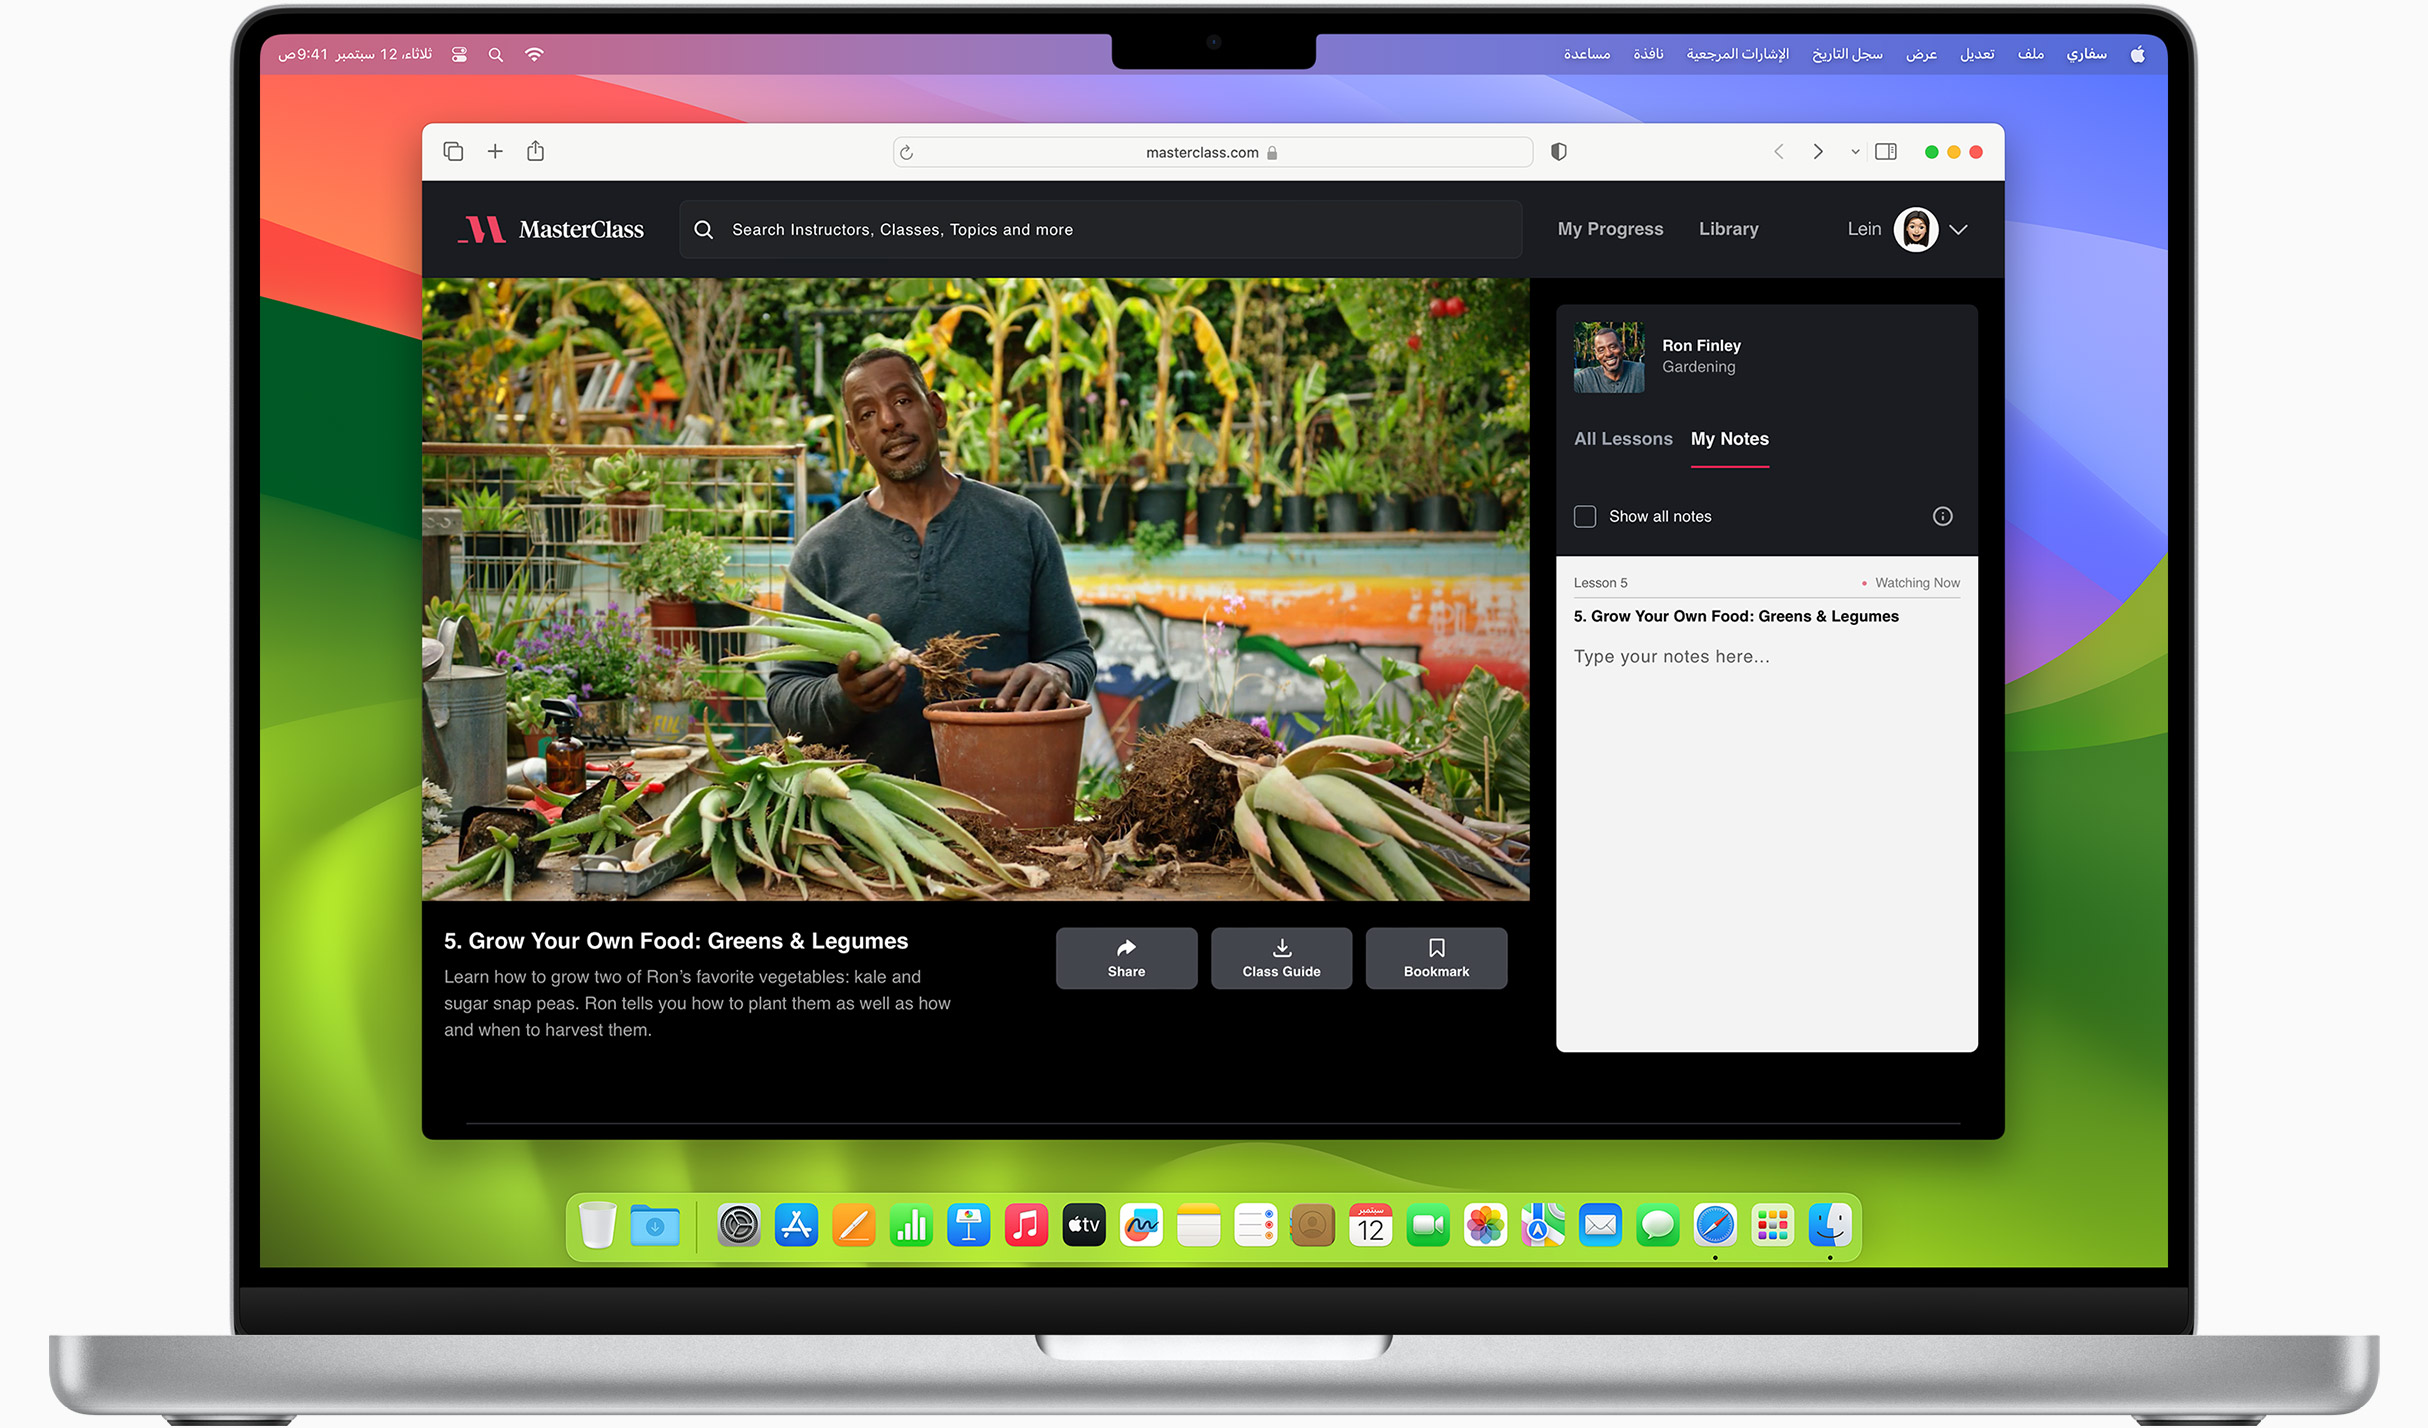Click the notes info icon
Viewport: 2428px width, 1428px height.
[x=1942, y=516]
